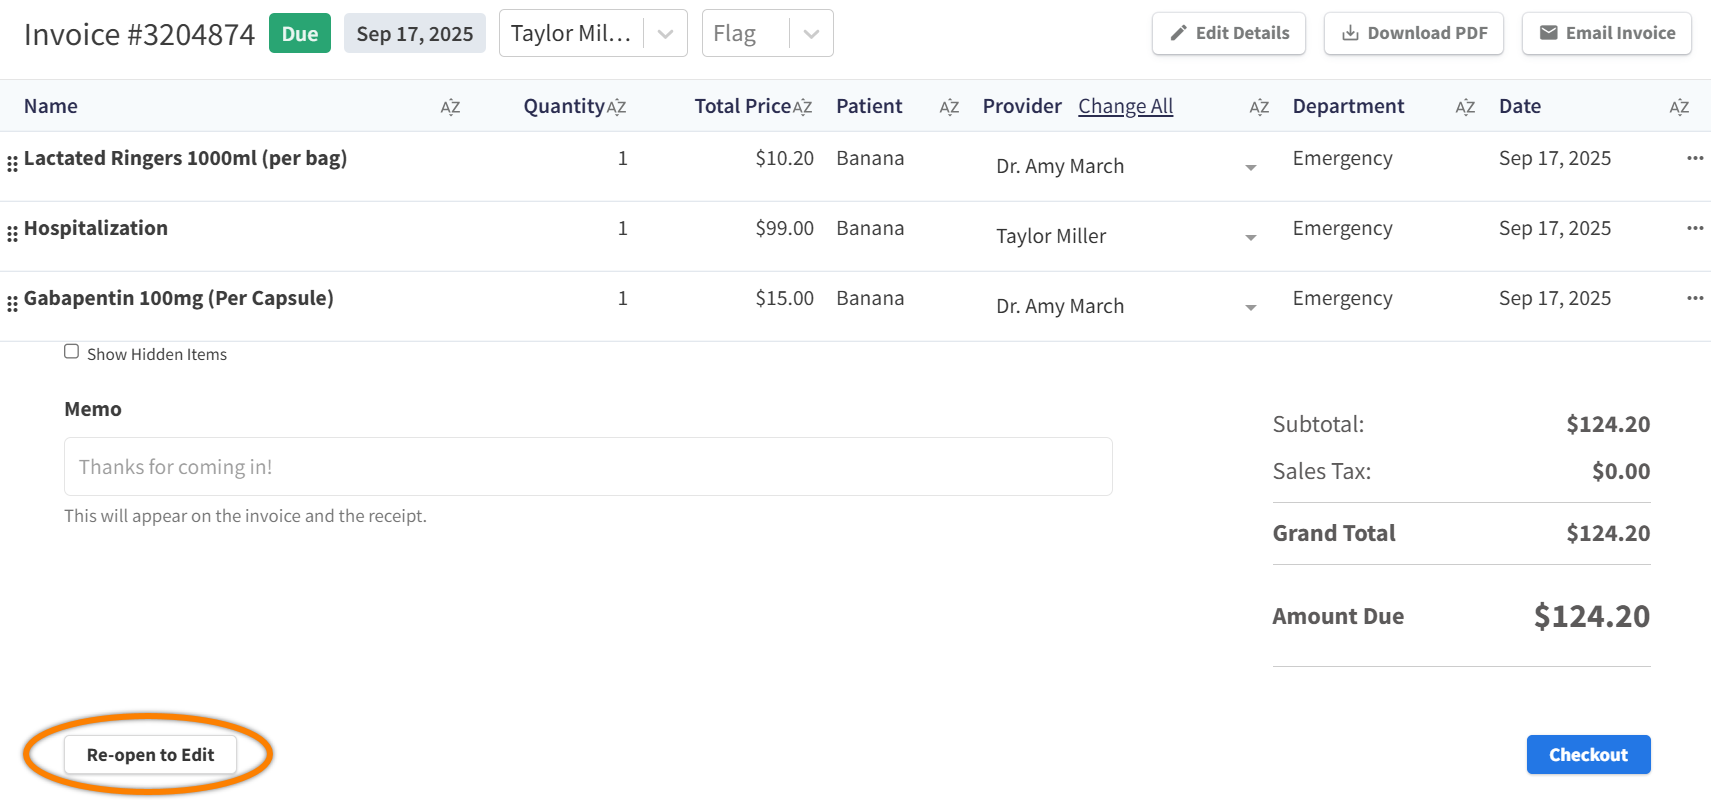This screenshot has width=1711, height=800.
Task: Click into the Memo text field
Action: click(588, 467)
